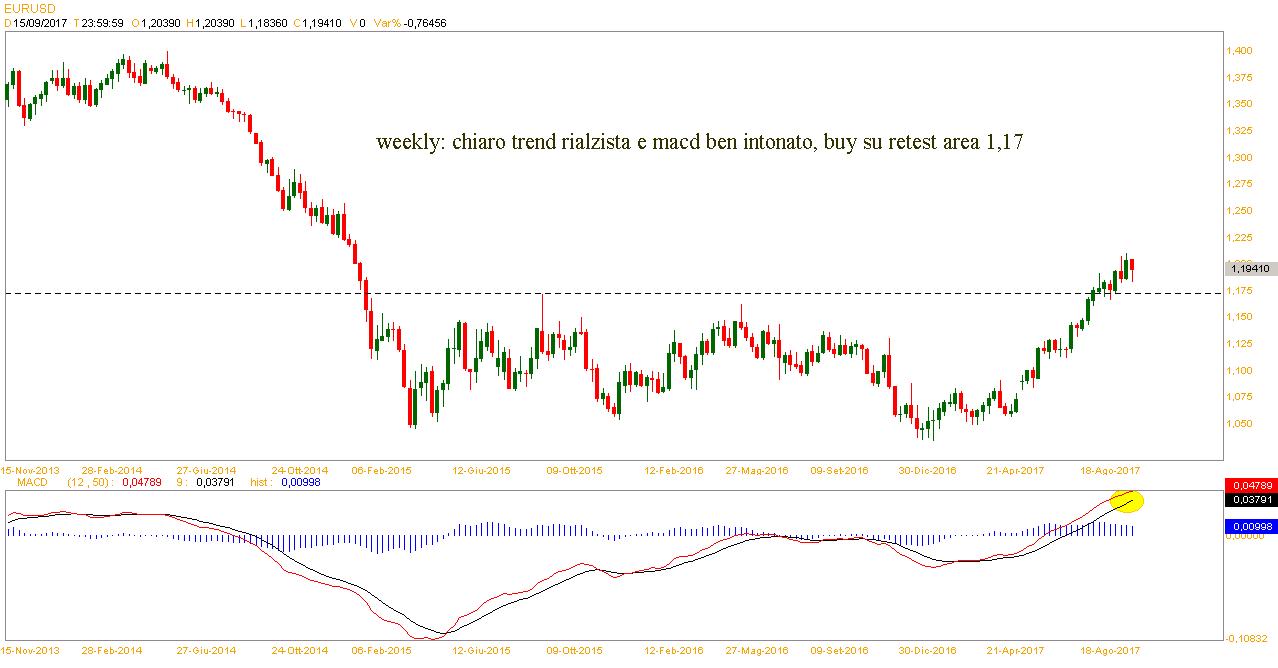Click the 1,400 price axis label
This screenshot has height=668, width=1278.
(x=1241, y=50)
